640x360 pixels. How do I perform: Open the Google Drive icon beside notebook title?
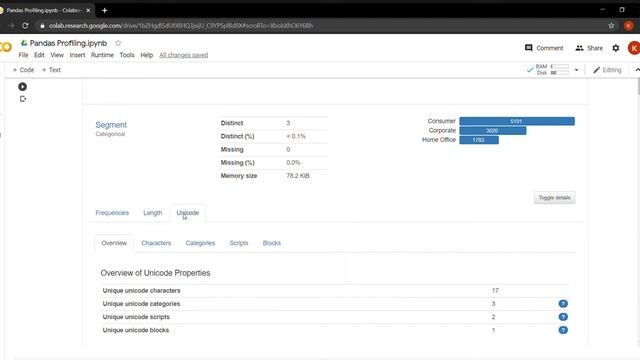(x=24, y=43)
